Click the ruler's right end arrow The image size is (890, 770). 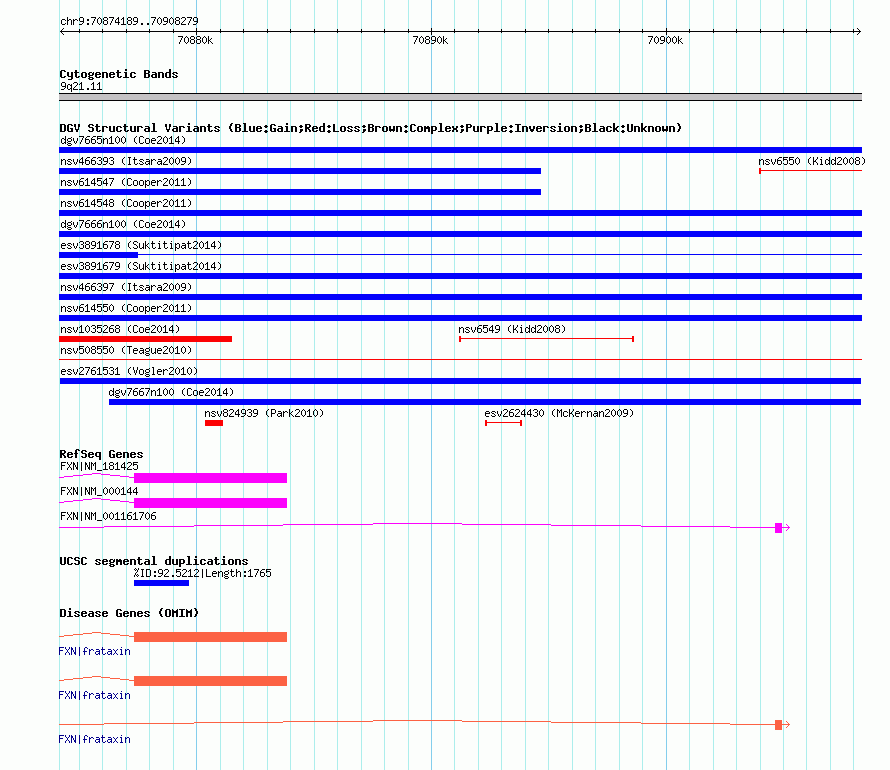(858, 31)
